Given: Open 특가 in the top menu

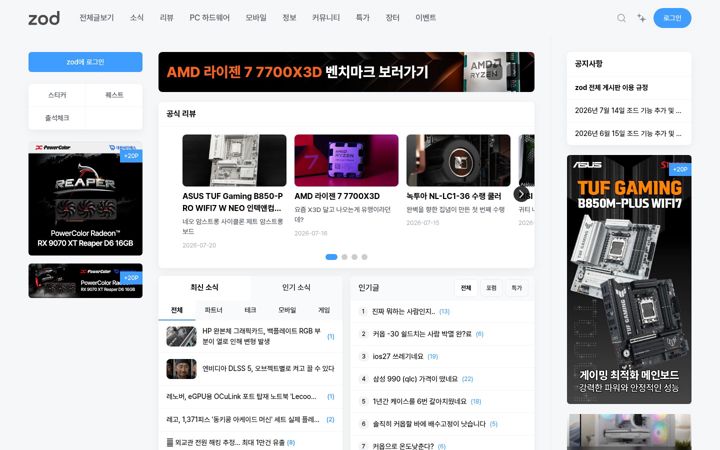Looking at the screenshot, I should pyautogui.click(x=363, y=18).
